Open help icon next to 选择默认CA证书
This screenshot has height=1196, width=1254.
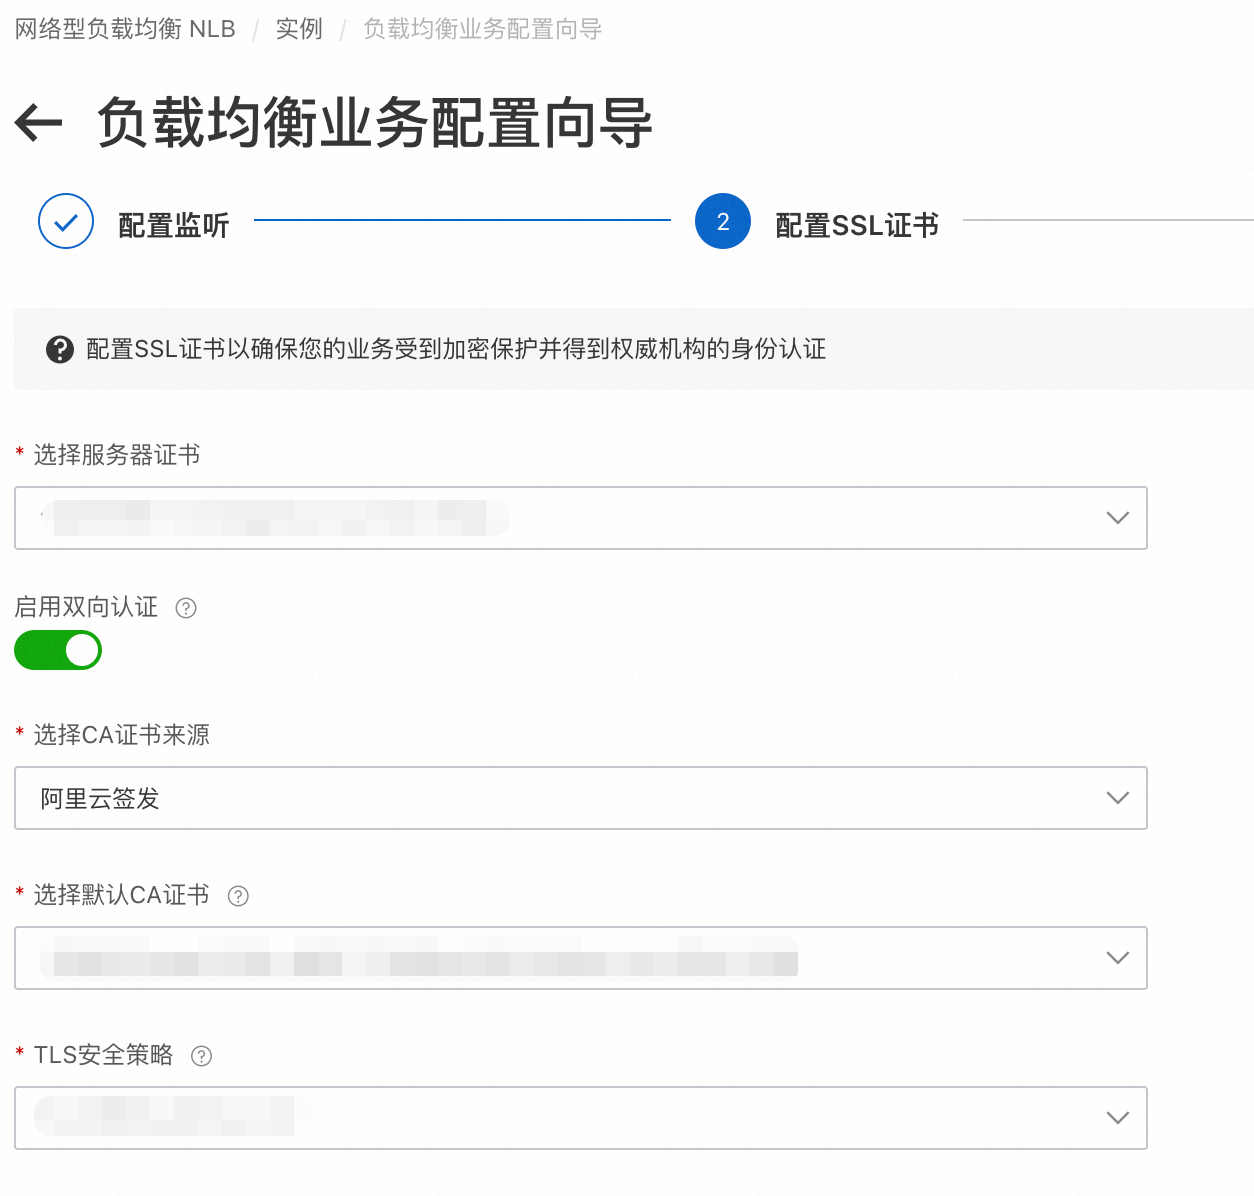point(238,896)
